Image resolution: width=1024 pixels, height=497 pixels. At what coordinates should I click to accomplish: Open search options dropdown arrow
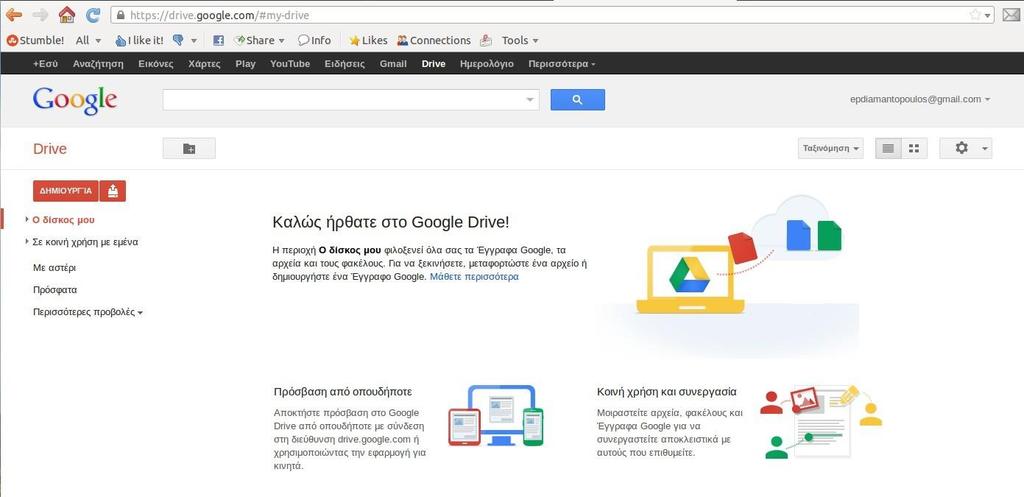(530, 100)
